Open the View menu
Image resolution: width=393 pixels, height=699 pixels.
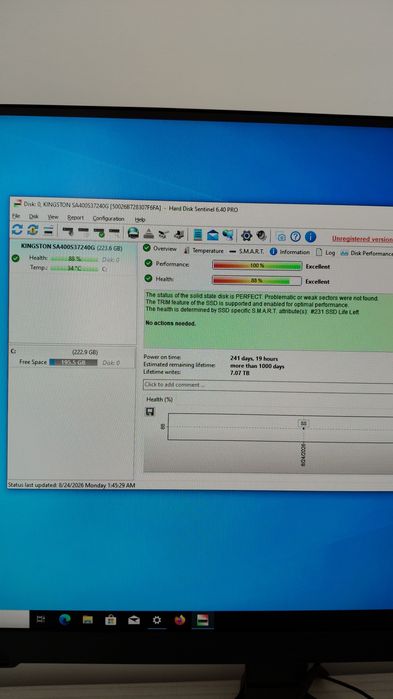53,217
